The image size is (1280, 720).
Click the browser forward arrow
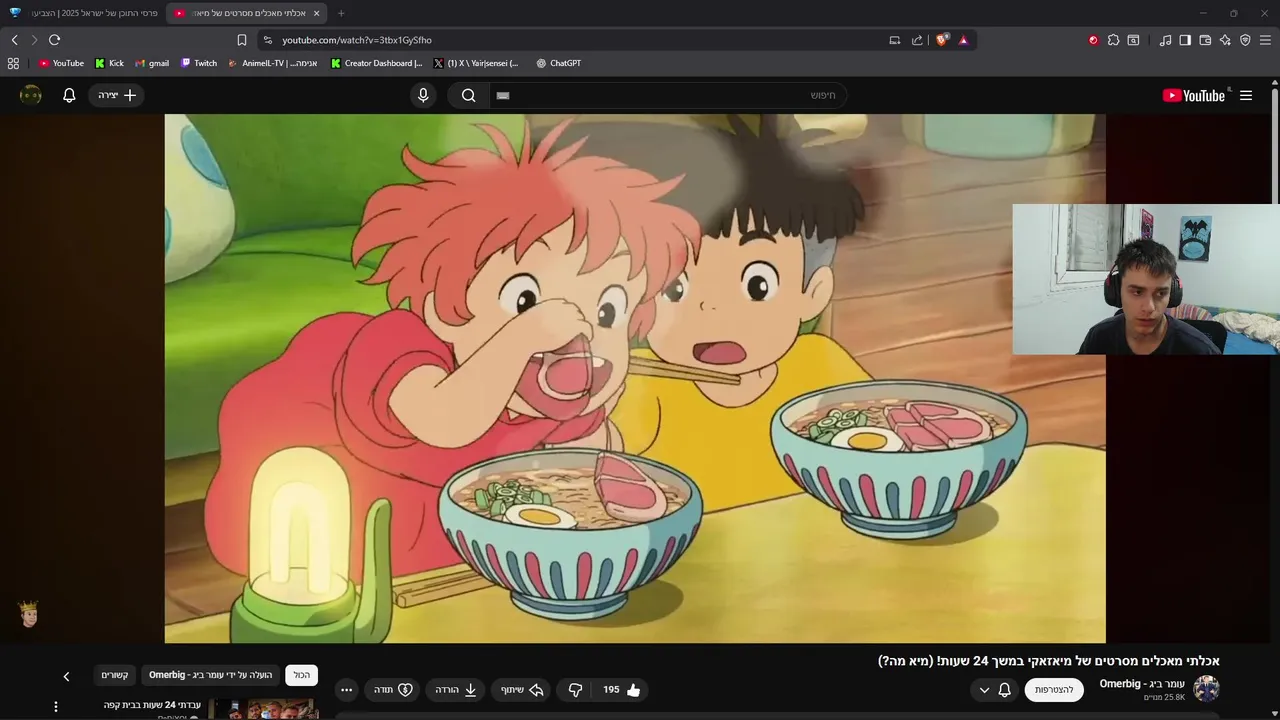34,40
